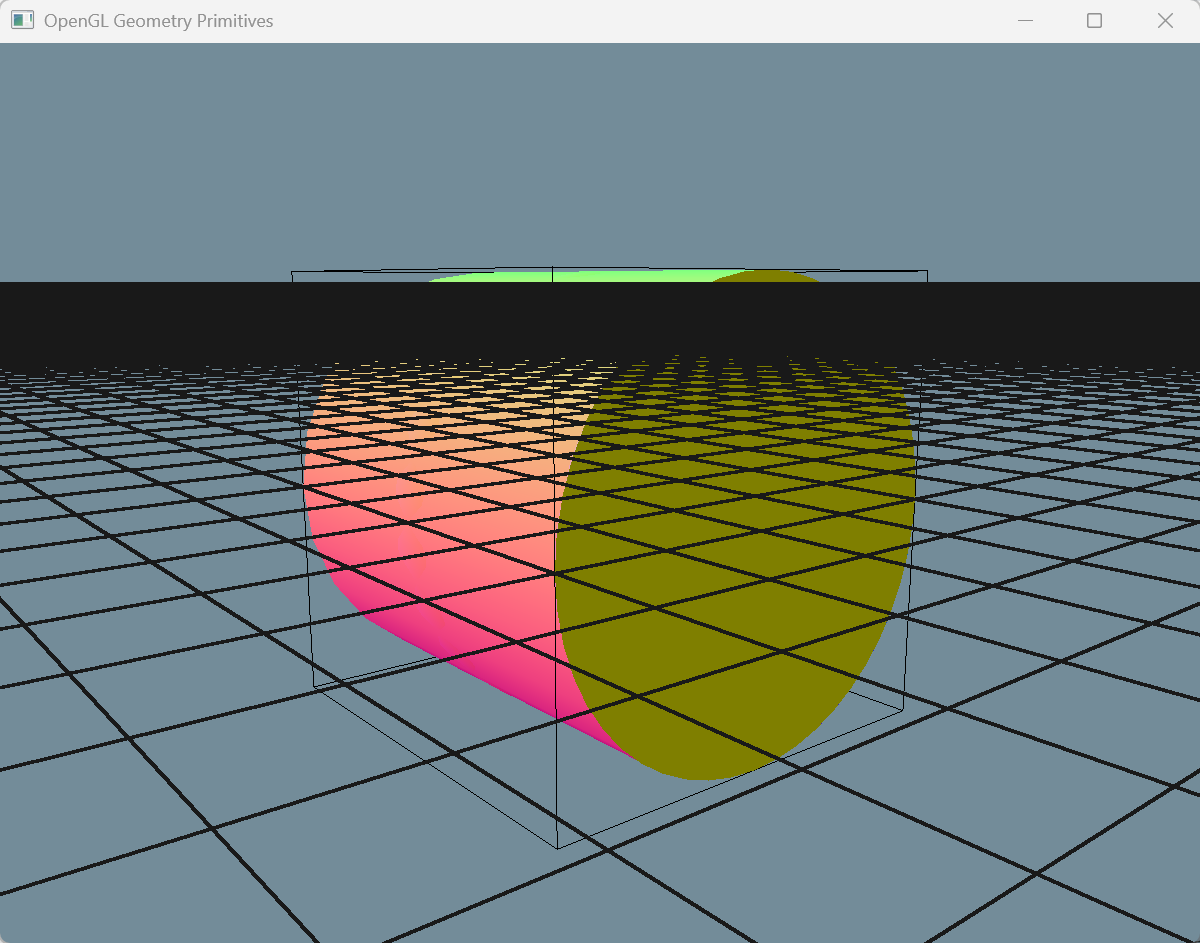Image resolution: width=1200 pixels, height=943 pixels.
Task: Minimize the OpenGL Geometry Primitives window
Action: point(1024,21)
